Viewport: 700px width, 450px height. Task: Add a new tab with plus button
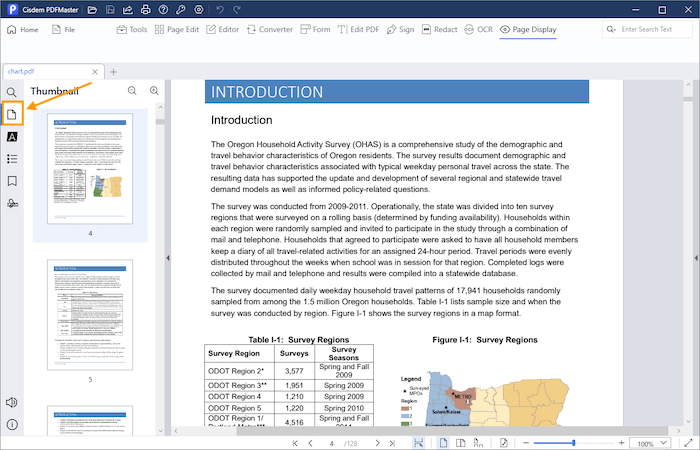[113, 71]
